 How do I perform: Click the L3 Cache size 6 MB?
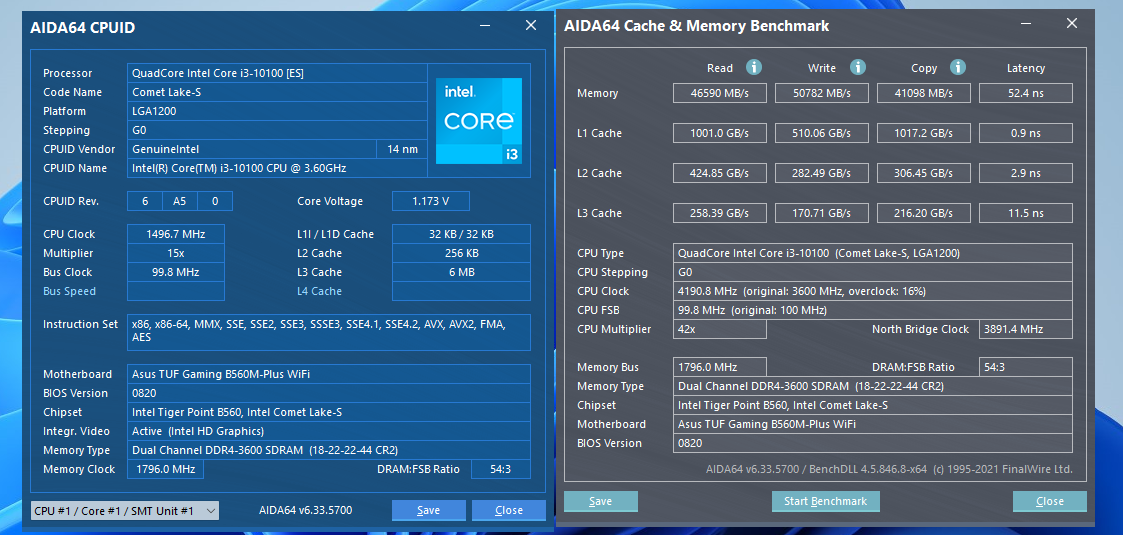point(461,272)
